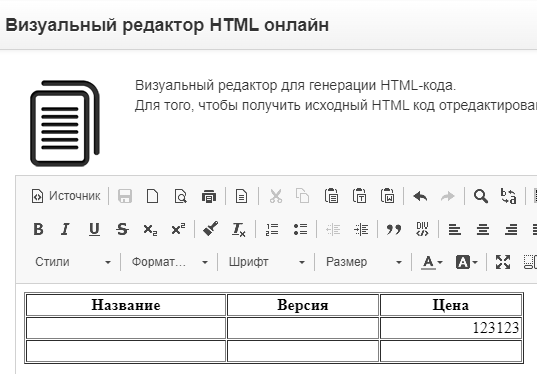Click the cell containing 123123
Screen dimensions: 537x374
coord(451,328)
